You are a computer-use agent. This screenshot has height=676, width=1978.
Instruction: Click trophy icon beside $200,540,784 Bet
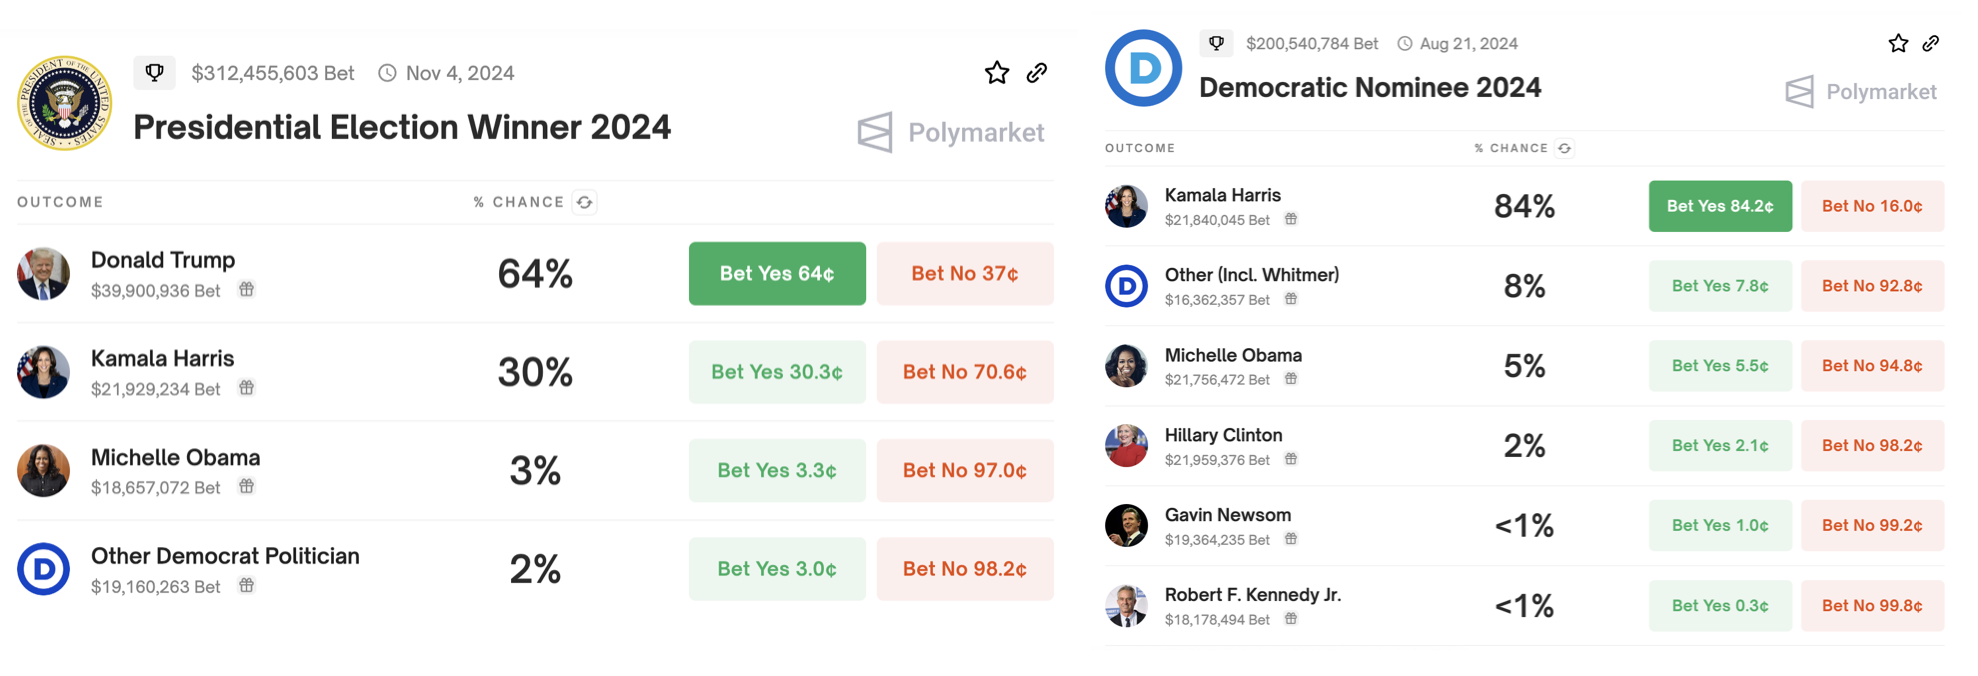coord(1216,43)
